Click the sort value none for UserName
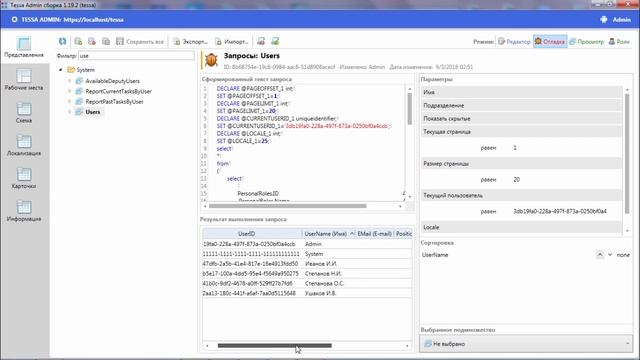The image size is (640, 360). (x=623, y=254)
